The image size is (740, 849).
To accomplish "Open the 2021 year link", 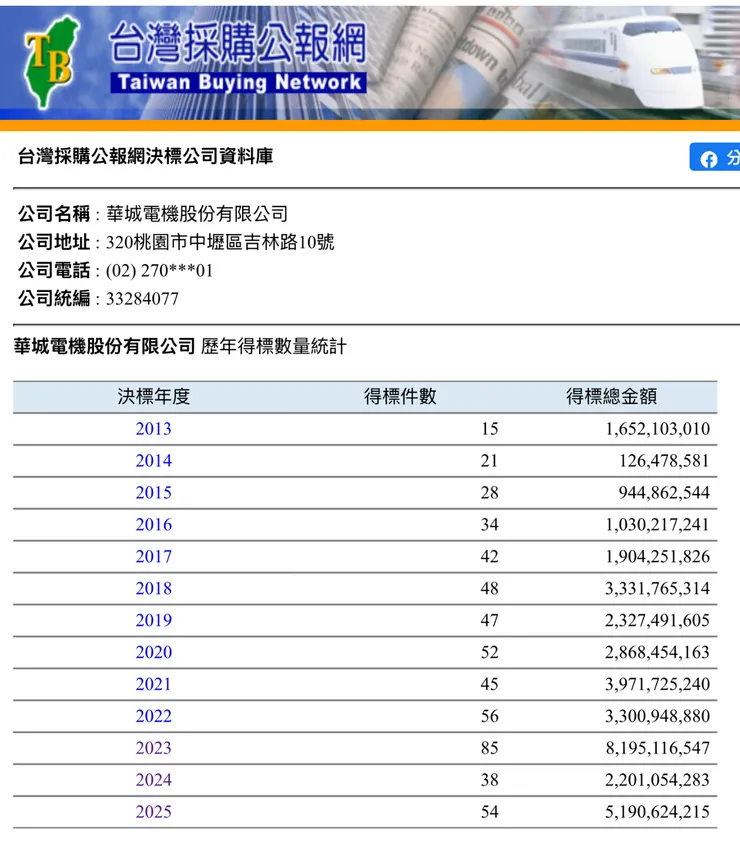I will click(x=153, y=684).
